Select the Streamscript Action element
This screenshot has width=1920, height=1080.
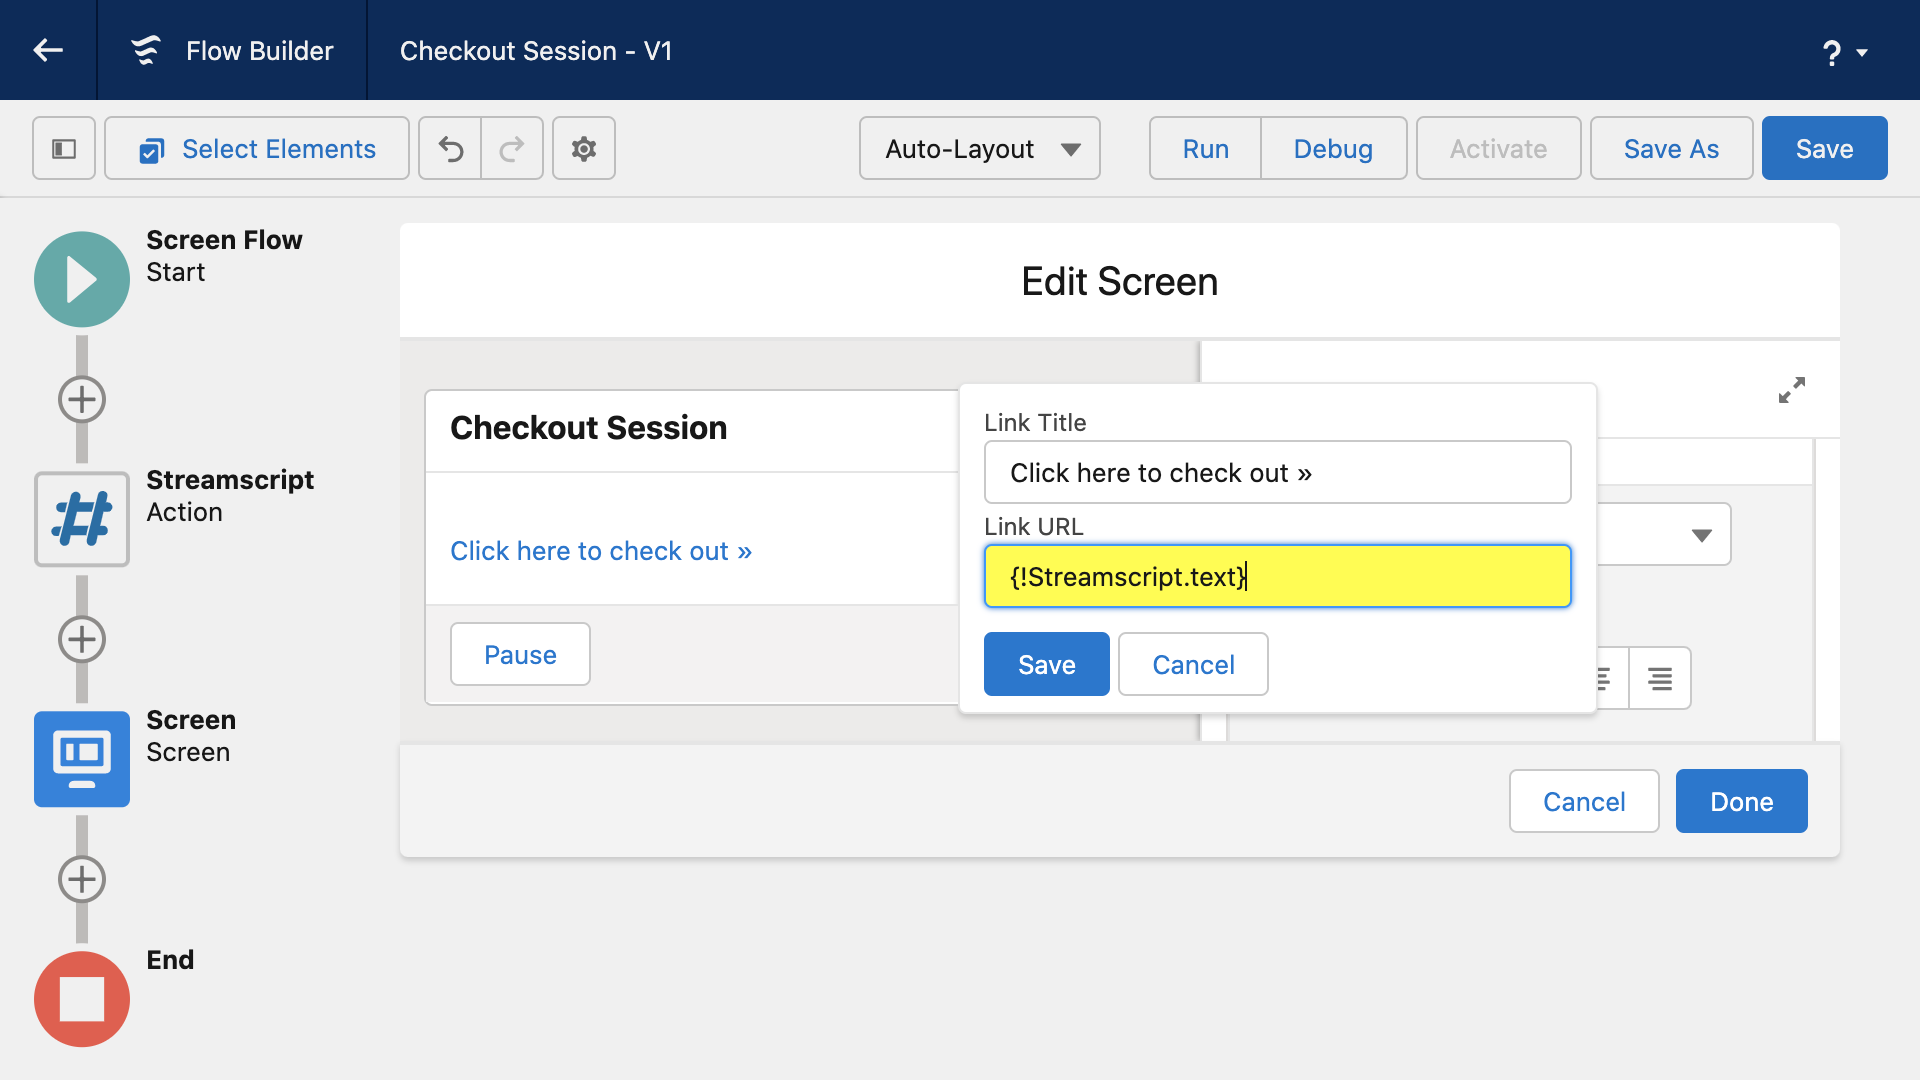pyautogui.click(x=82, y=519)
